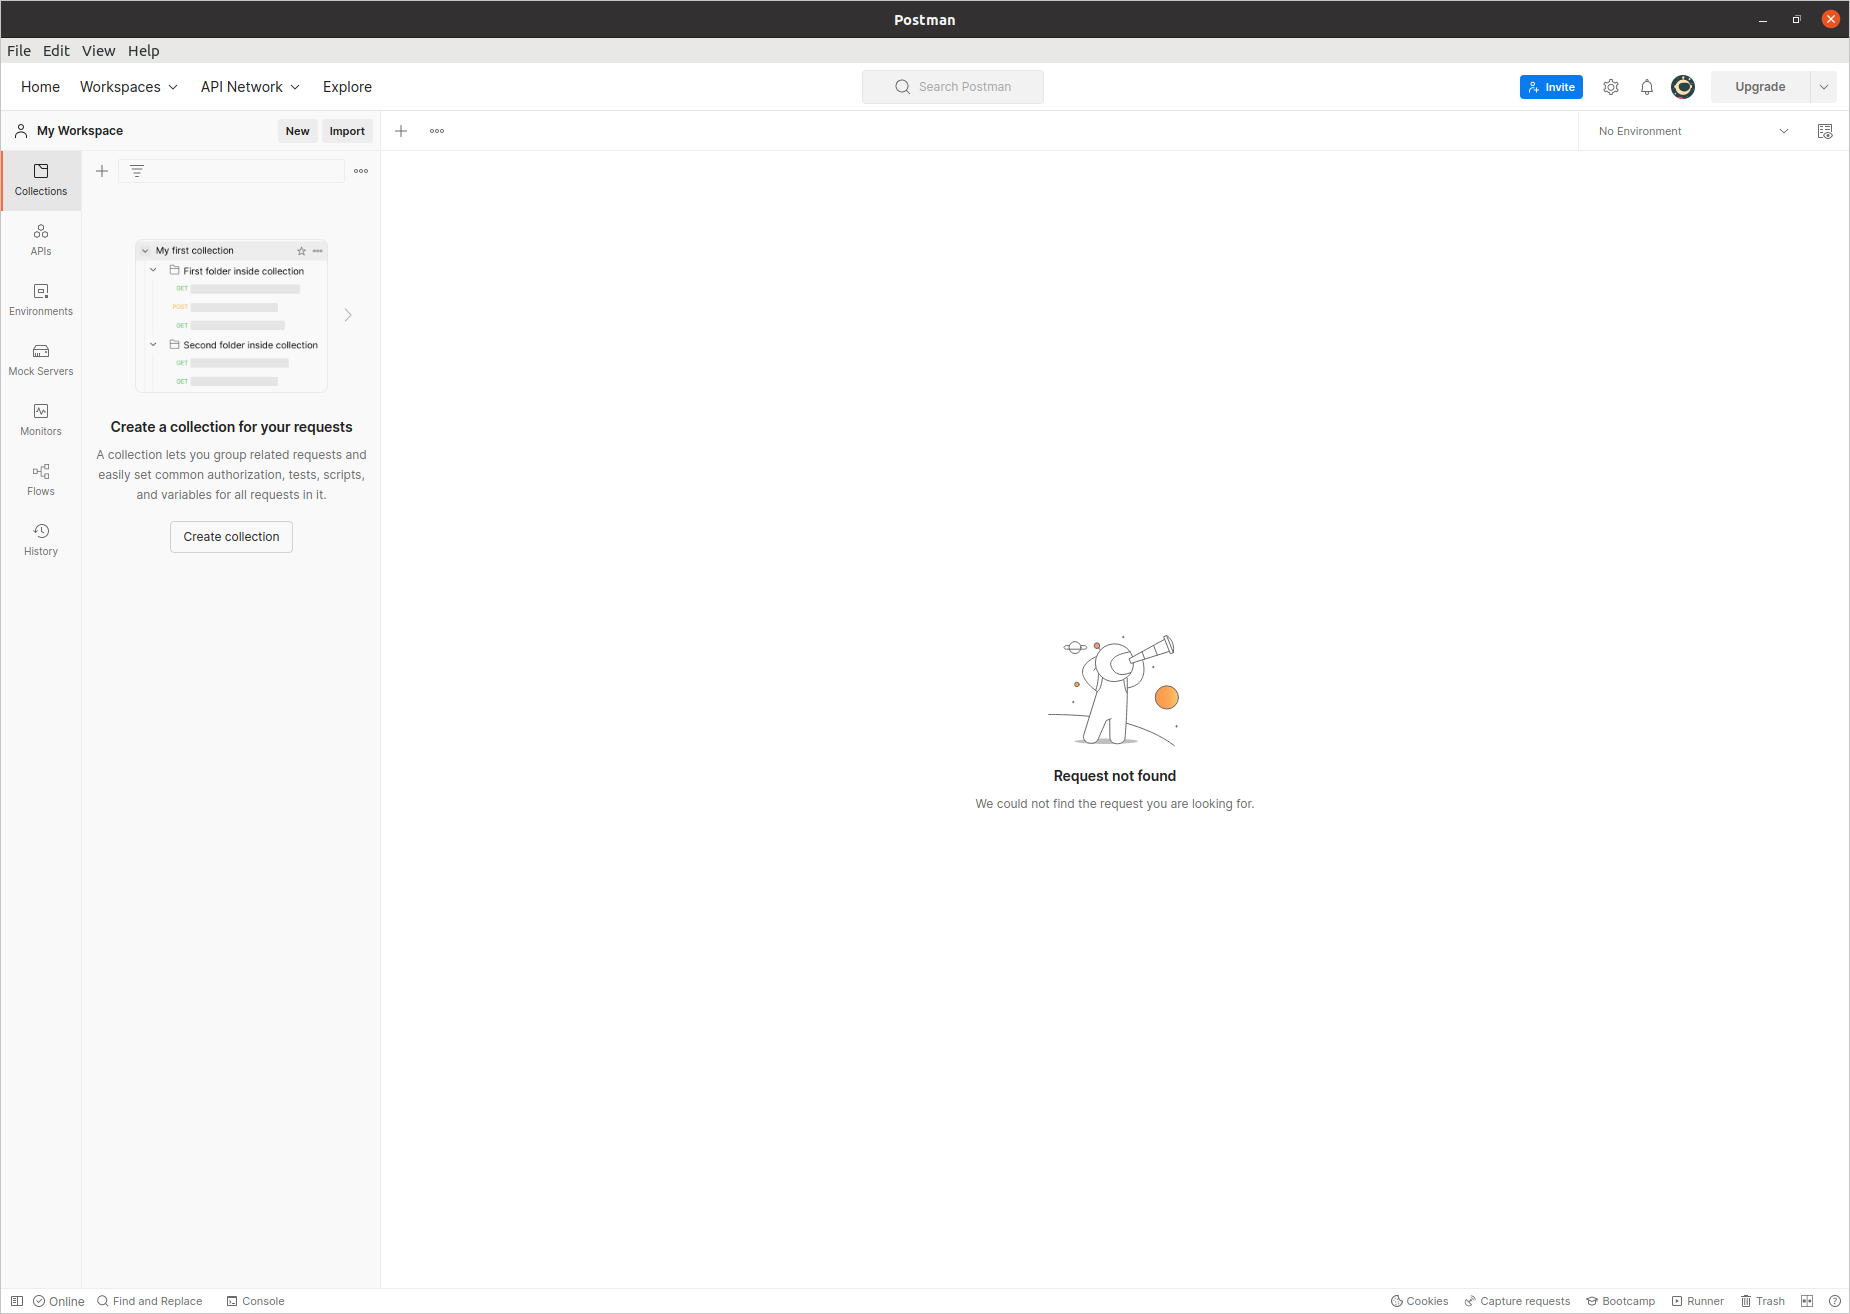Show request History in the sidebar

[x=40, y=539]
